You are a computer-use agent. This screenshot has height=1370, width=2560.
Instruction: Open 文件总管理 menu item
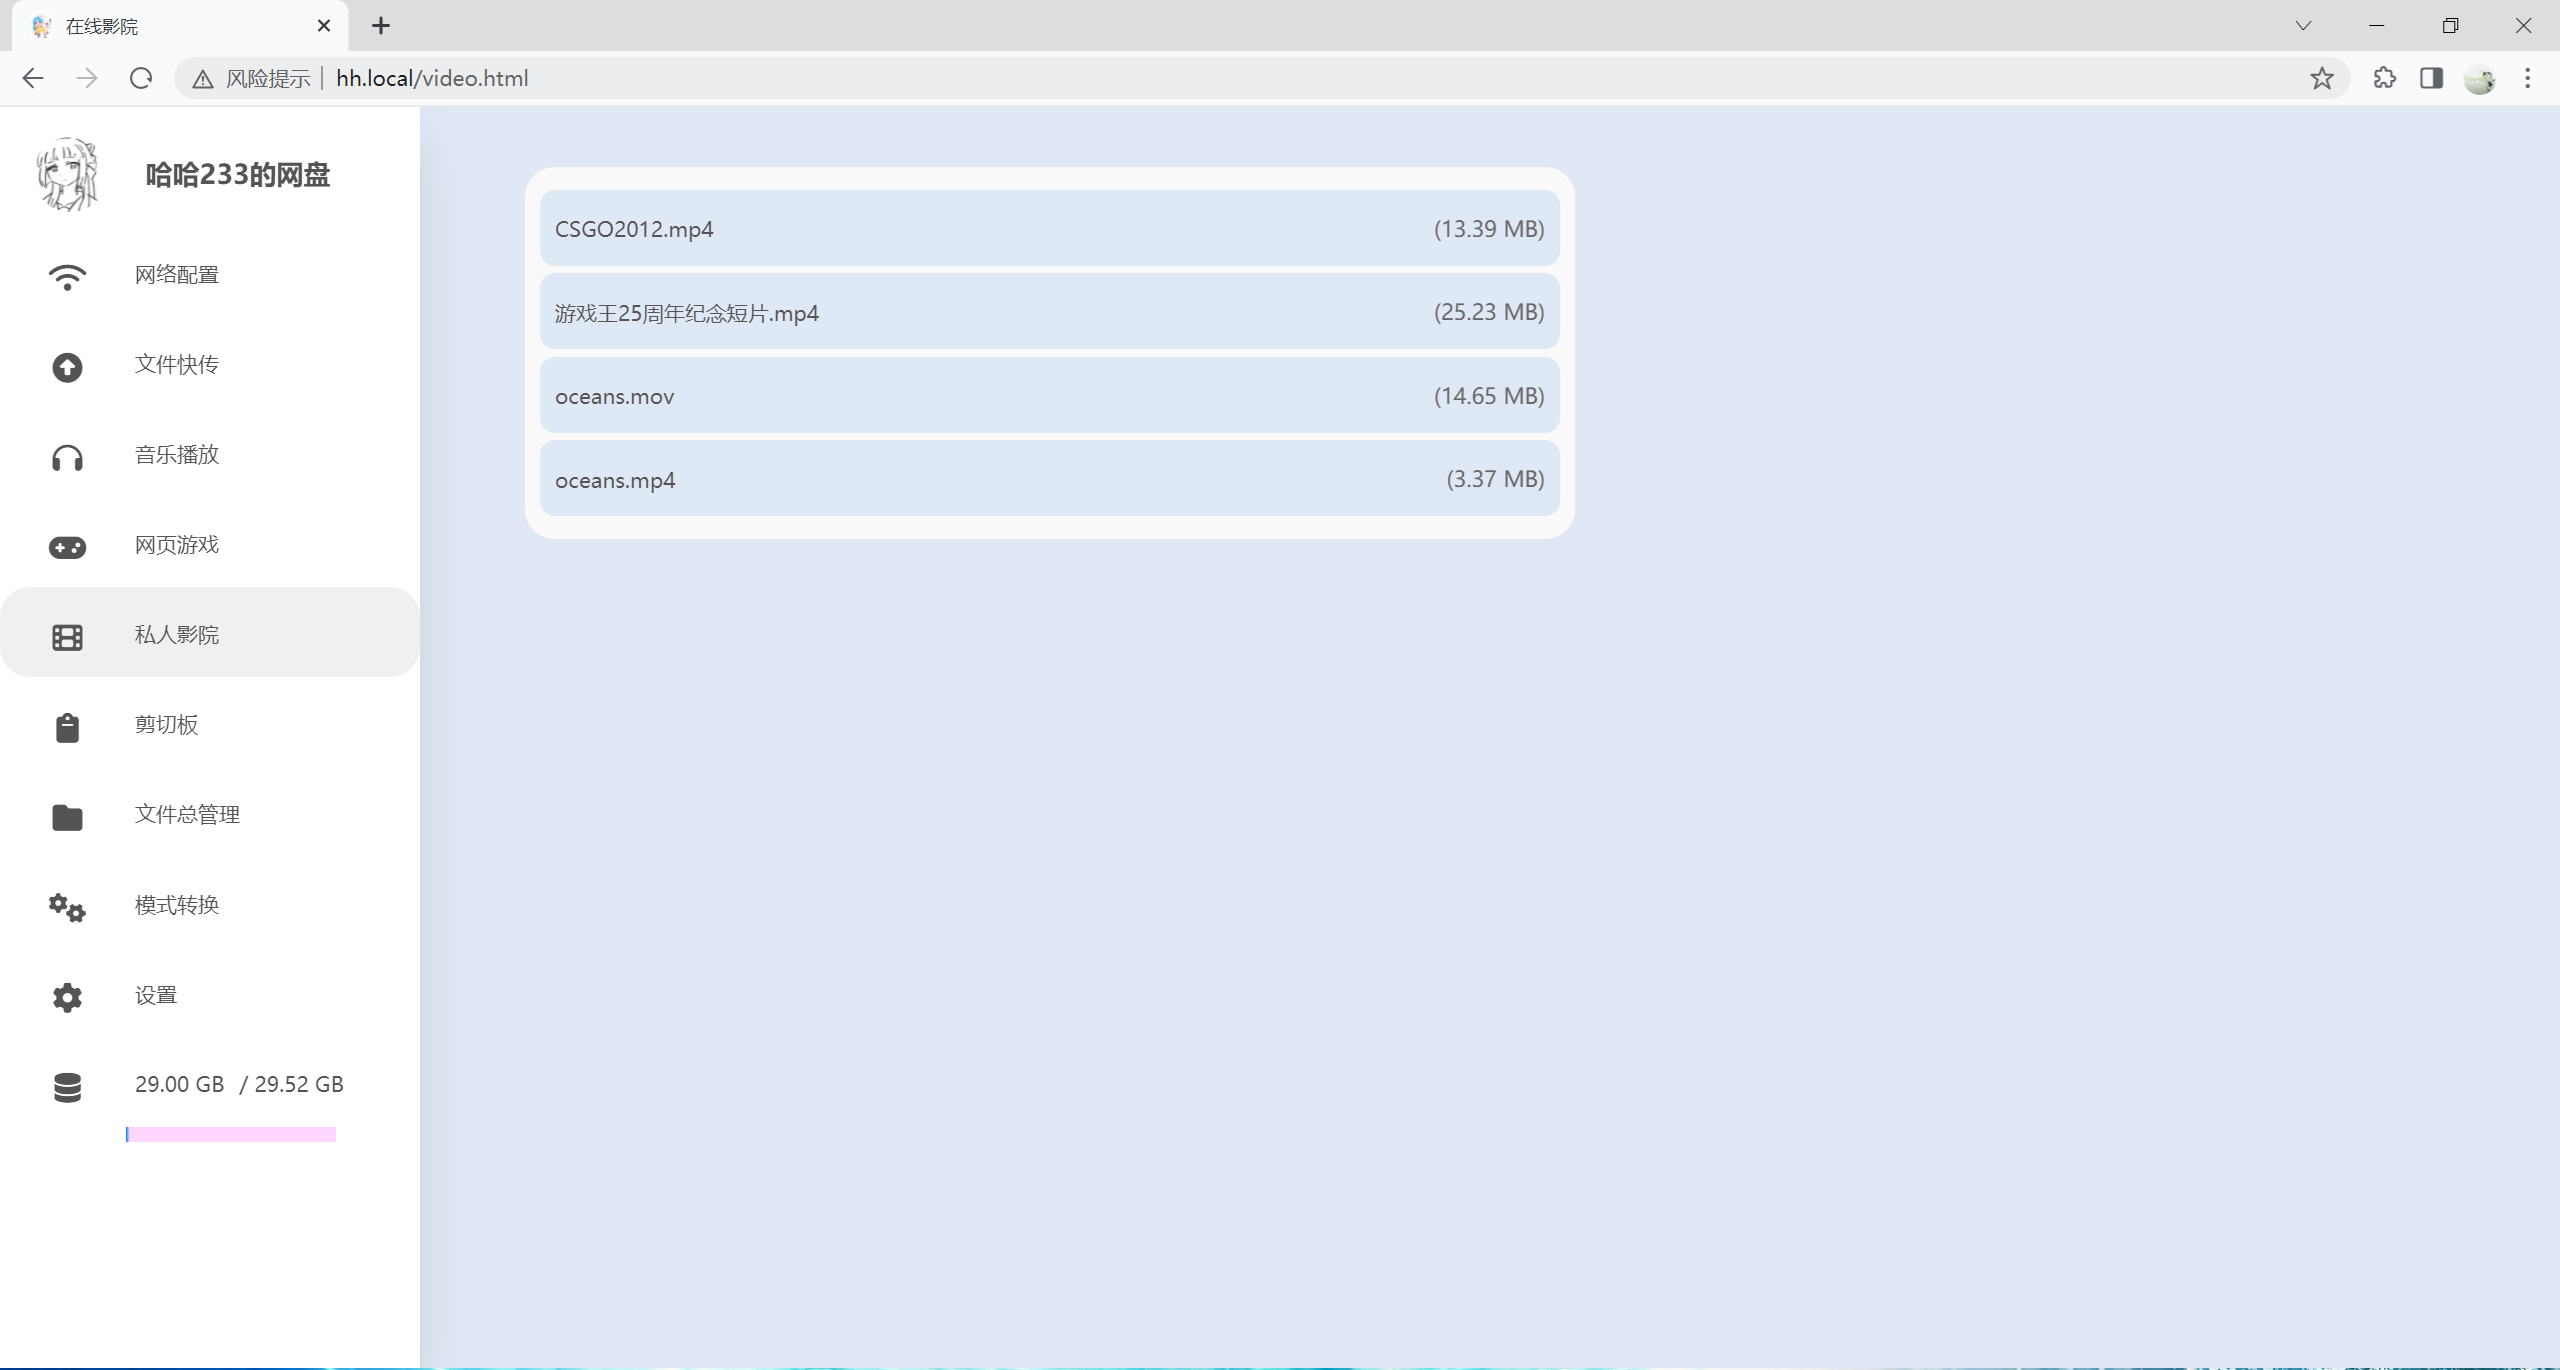click(187, 814)
